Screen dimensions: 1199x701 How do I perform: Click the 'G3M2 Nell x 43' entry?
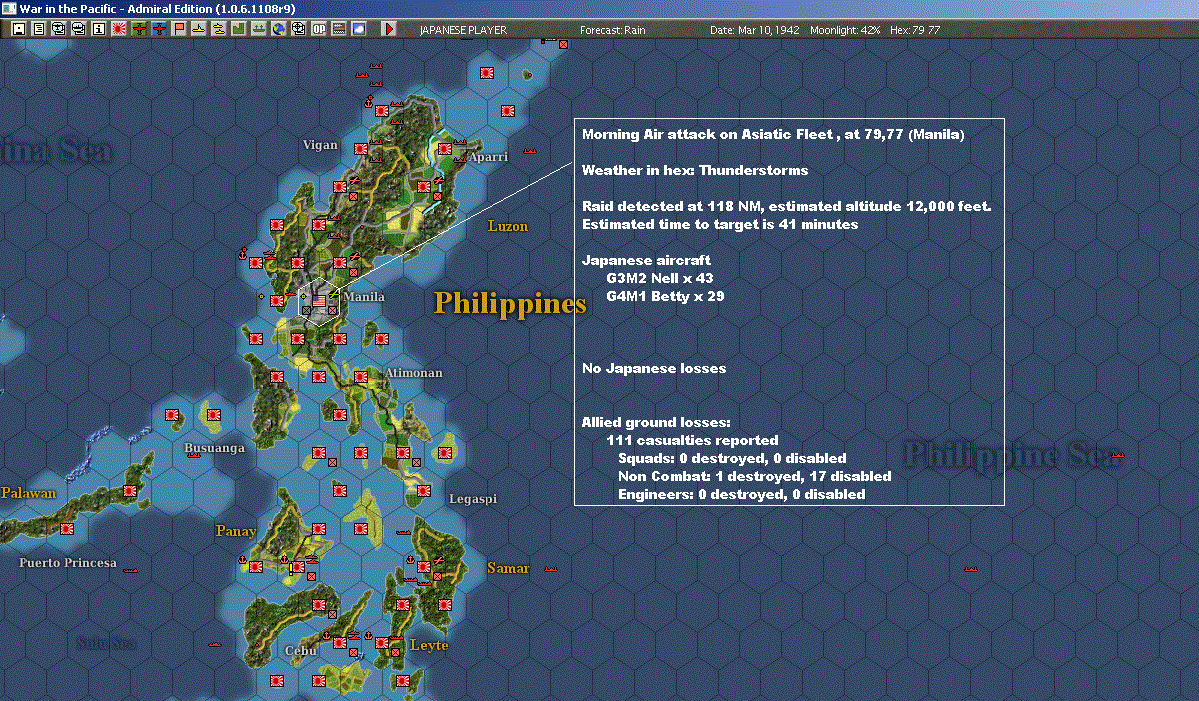[660, 278]
